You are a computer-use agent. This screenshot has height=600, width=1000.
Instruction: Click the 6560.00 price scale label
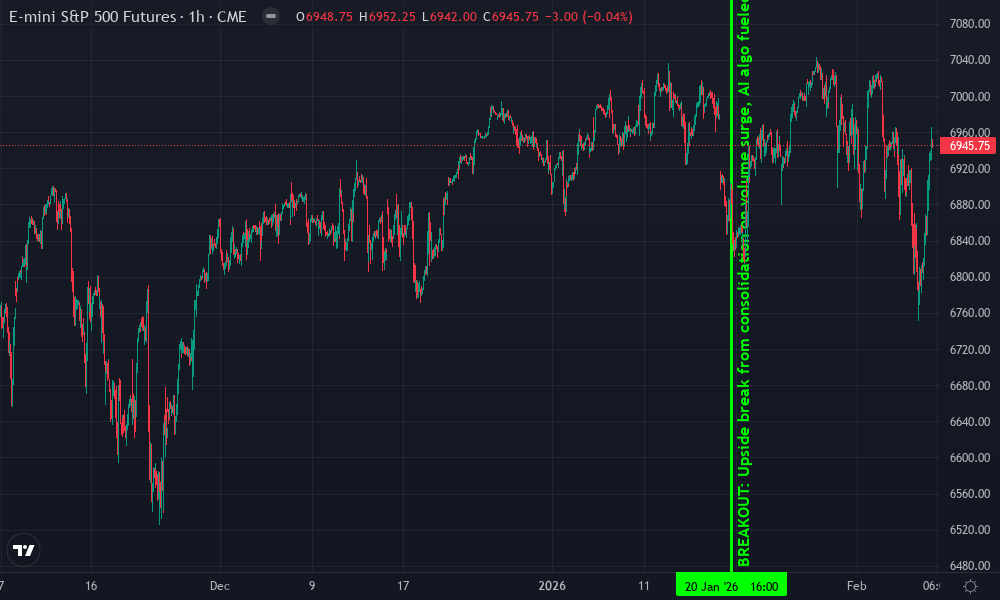[969, 494]
